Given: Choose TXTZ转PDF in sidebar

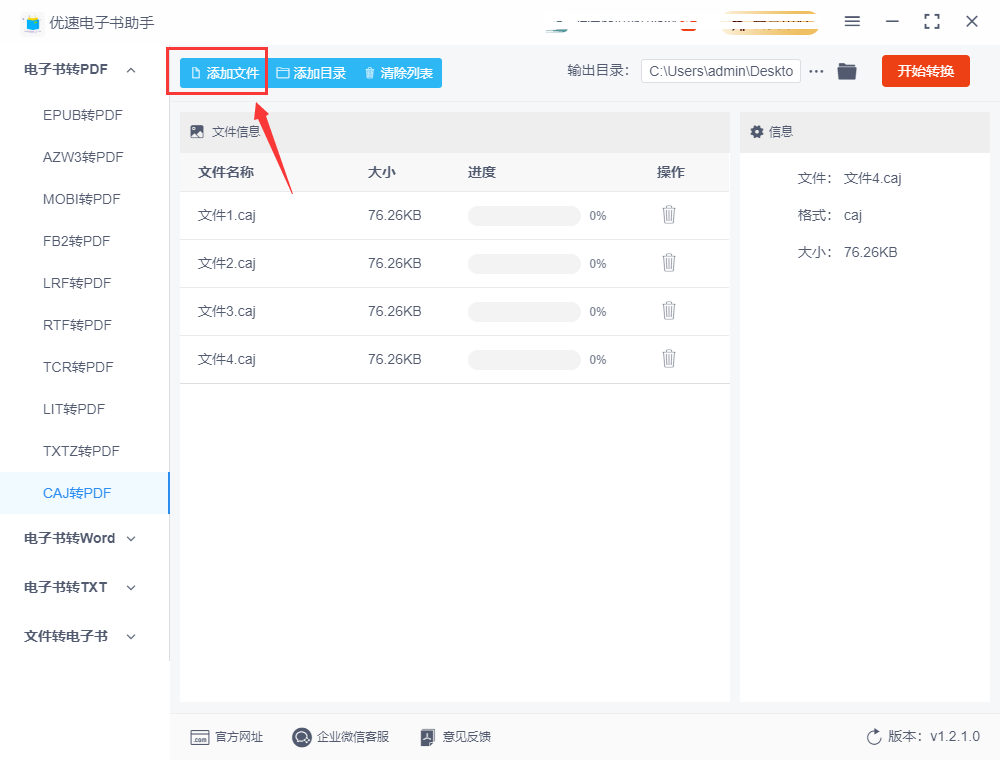Looking at the screenshot, I should (x=81, y=451).
